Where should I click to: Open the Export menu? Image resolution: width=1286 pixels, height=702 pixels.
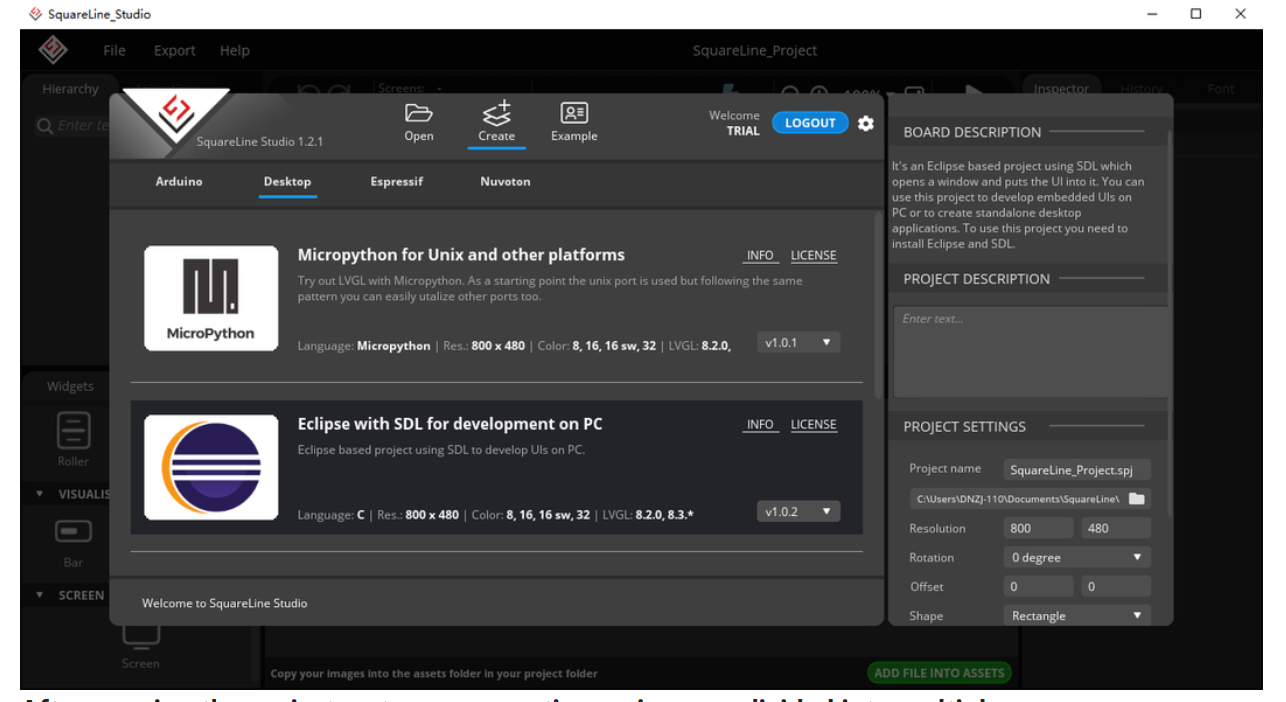[174, 50]
